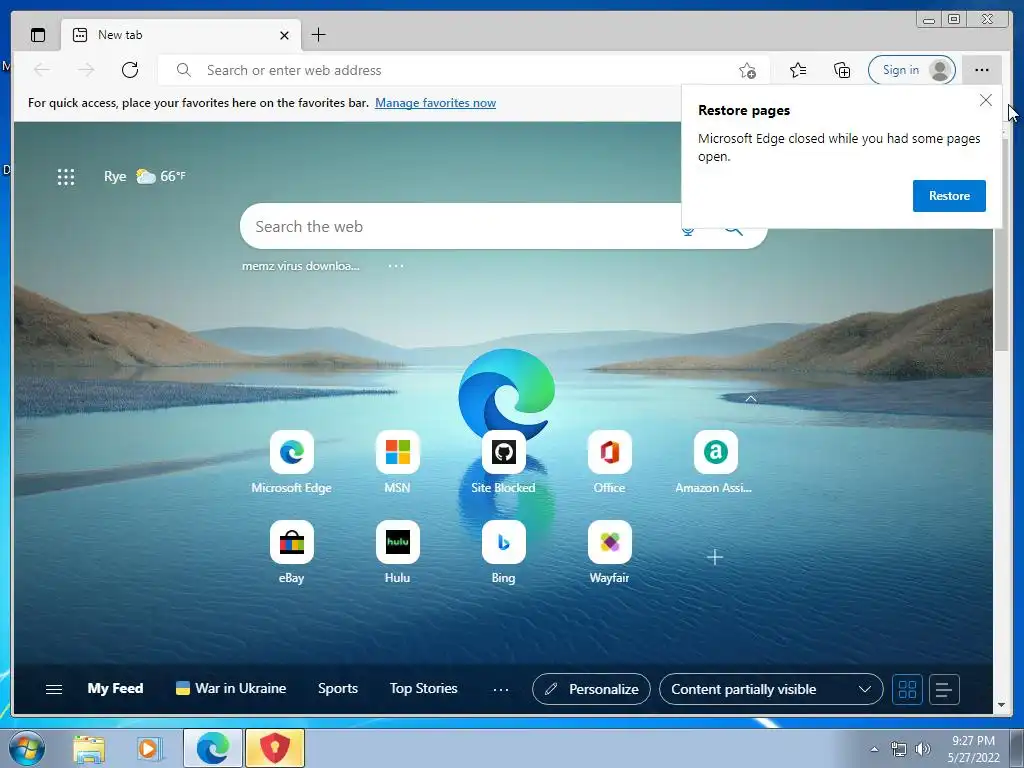The image size is (1024, 768).
Task: Collapse quick links with up chevron
Action: point(751,398)
